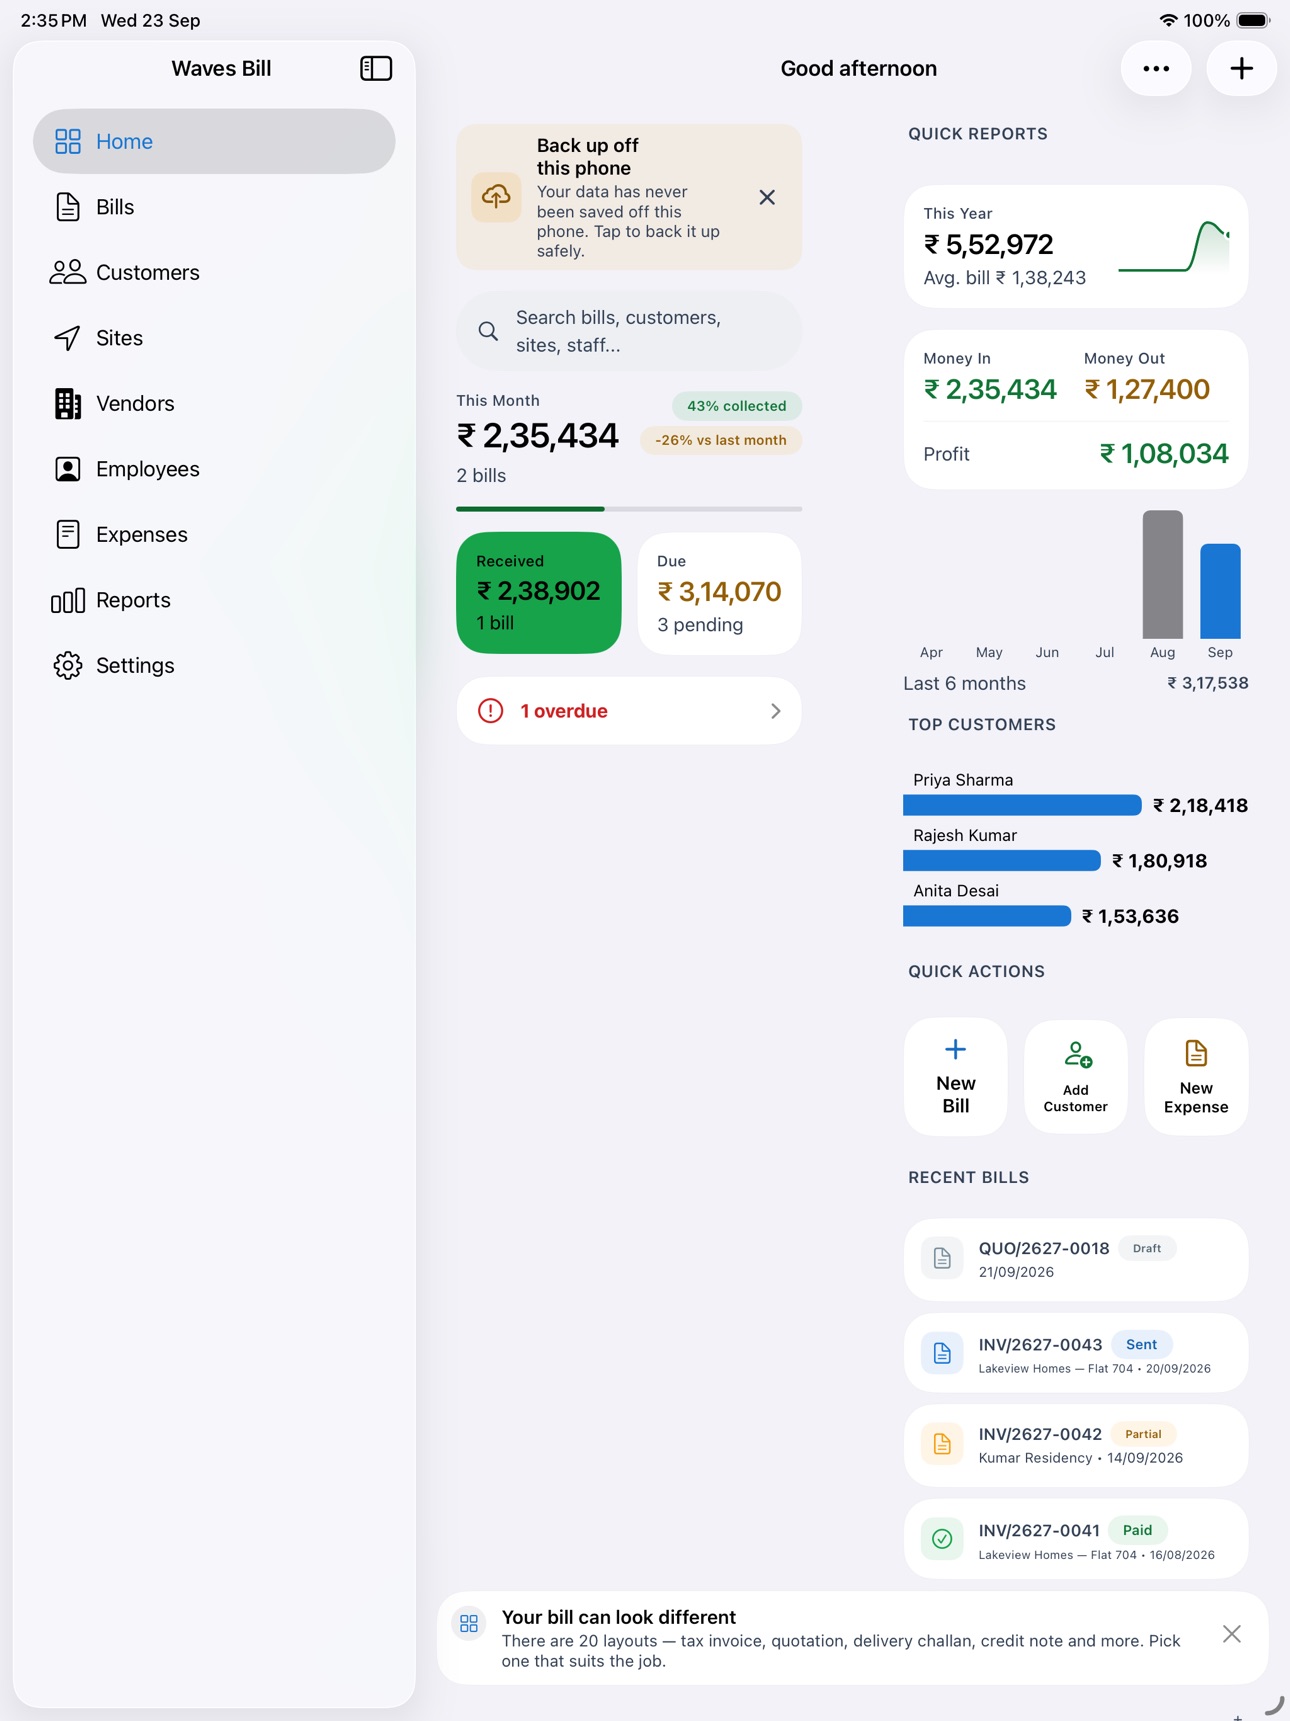Click the overdue alert warning icon
1290x1721 pixels.
[x=490, y=711]
